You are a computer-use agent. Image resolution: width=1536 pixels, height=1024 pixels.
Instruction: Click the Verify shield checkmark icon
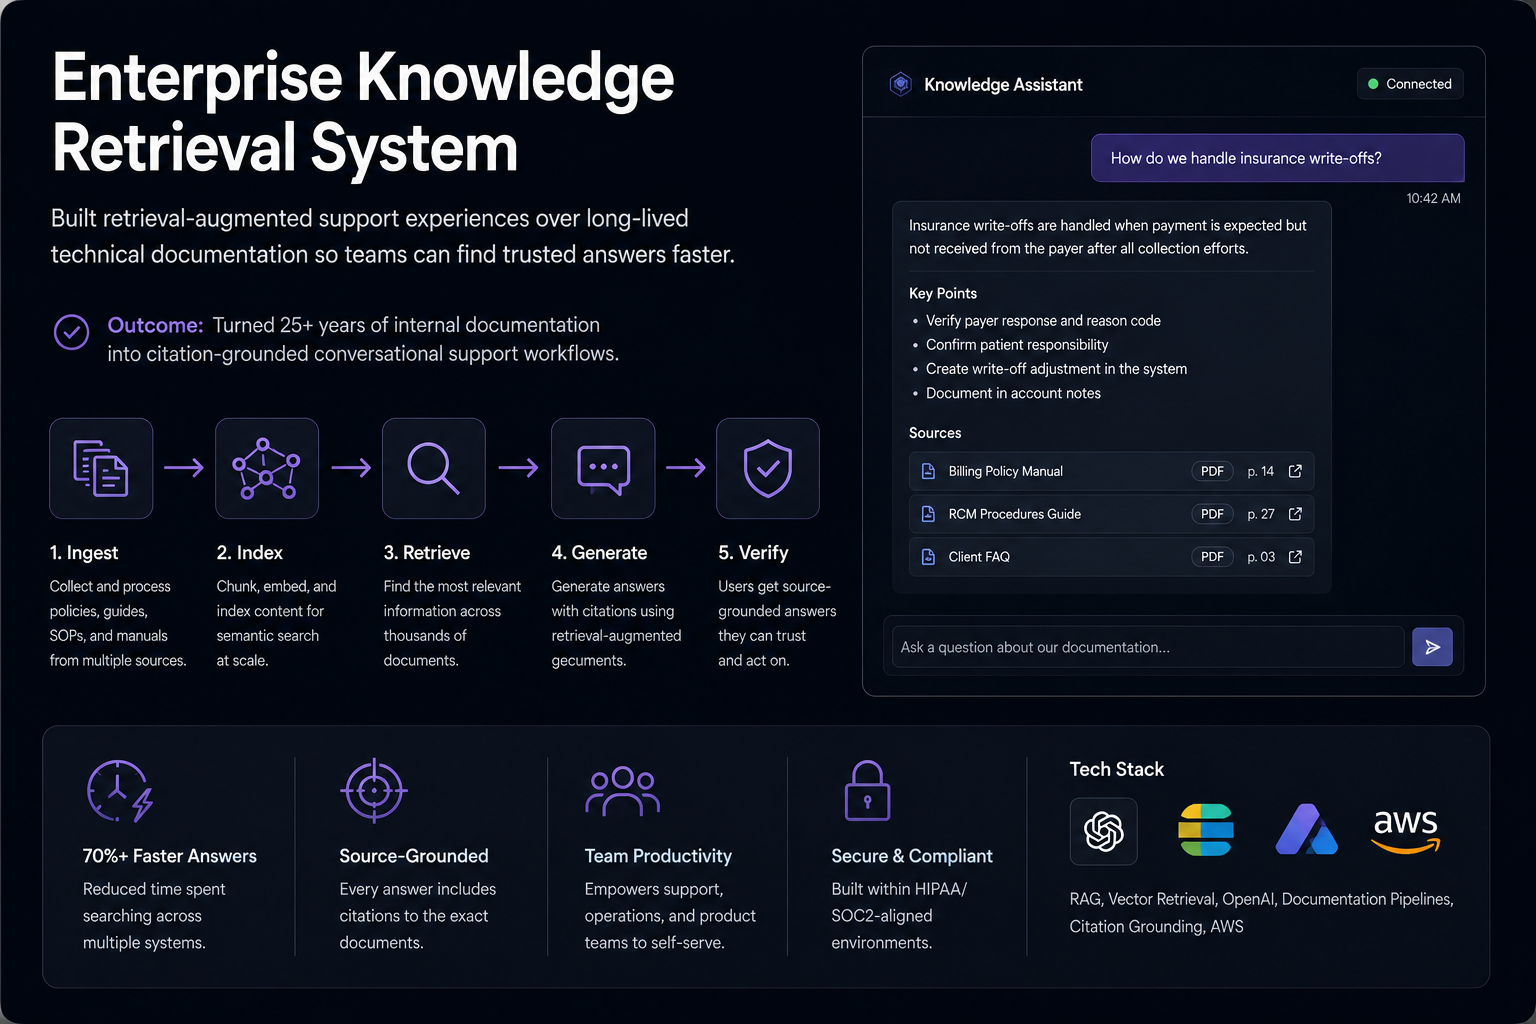(x=768, y=468)
